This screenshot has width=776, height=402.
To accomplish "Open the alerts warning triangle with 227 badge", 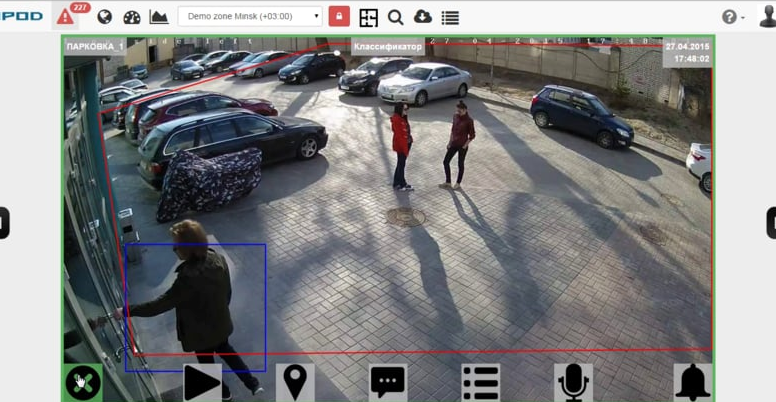I will (x=65, y=16).
